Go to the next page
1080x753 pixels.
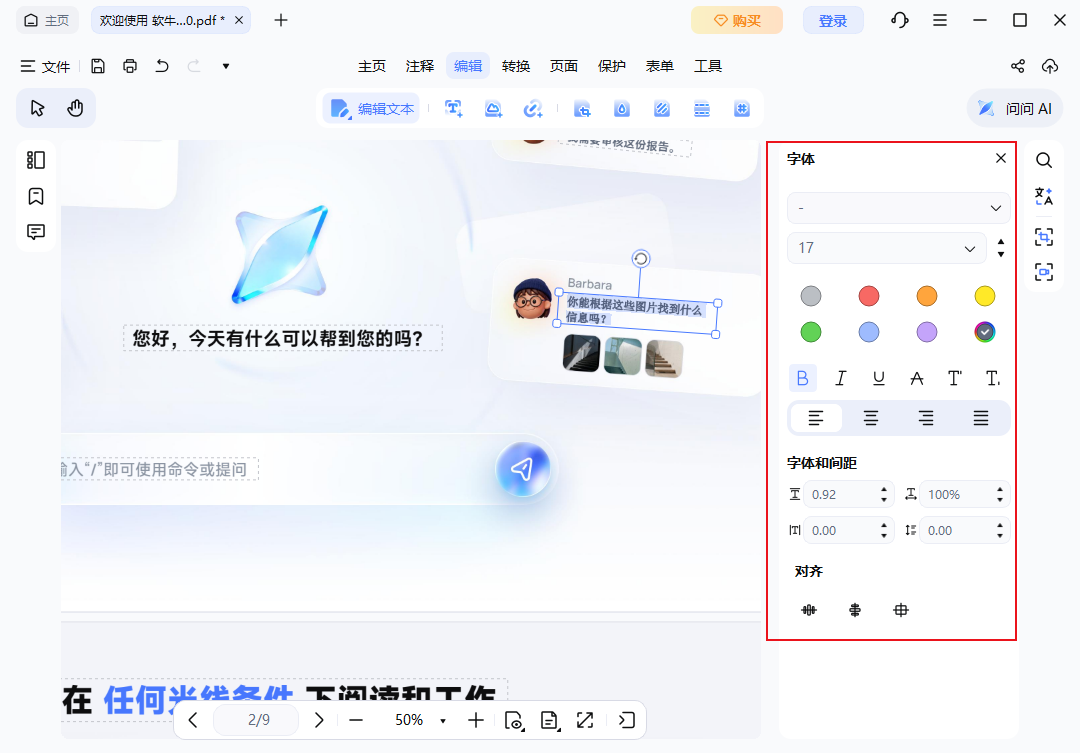(318, 721)
